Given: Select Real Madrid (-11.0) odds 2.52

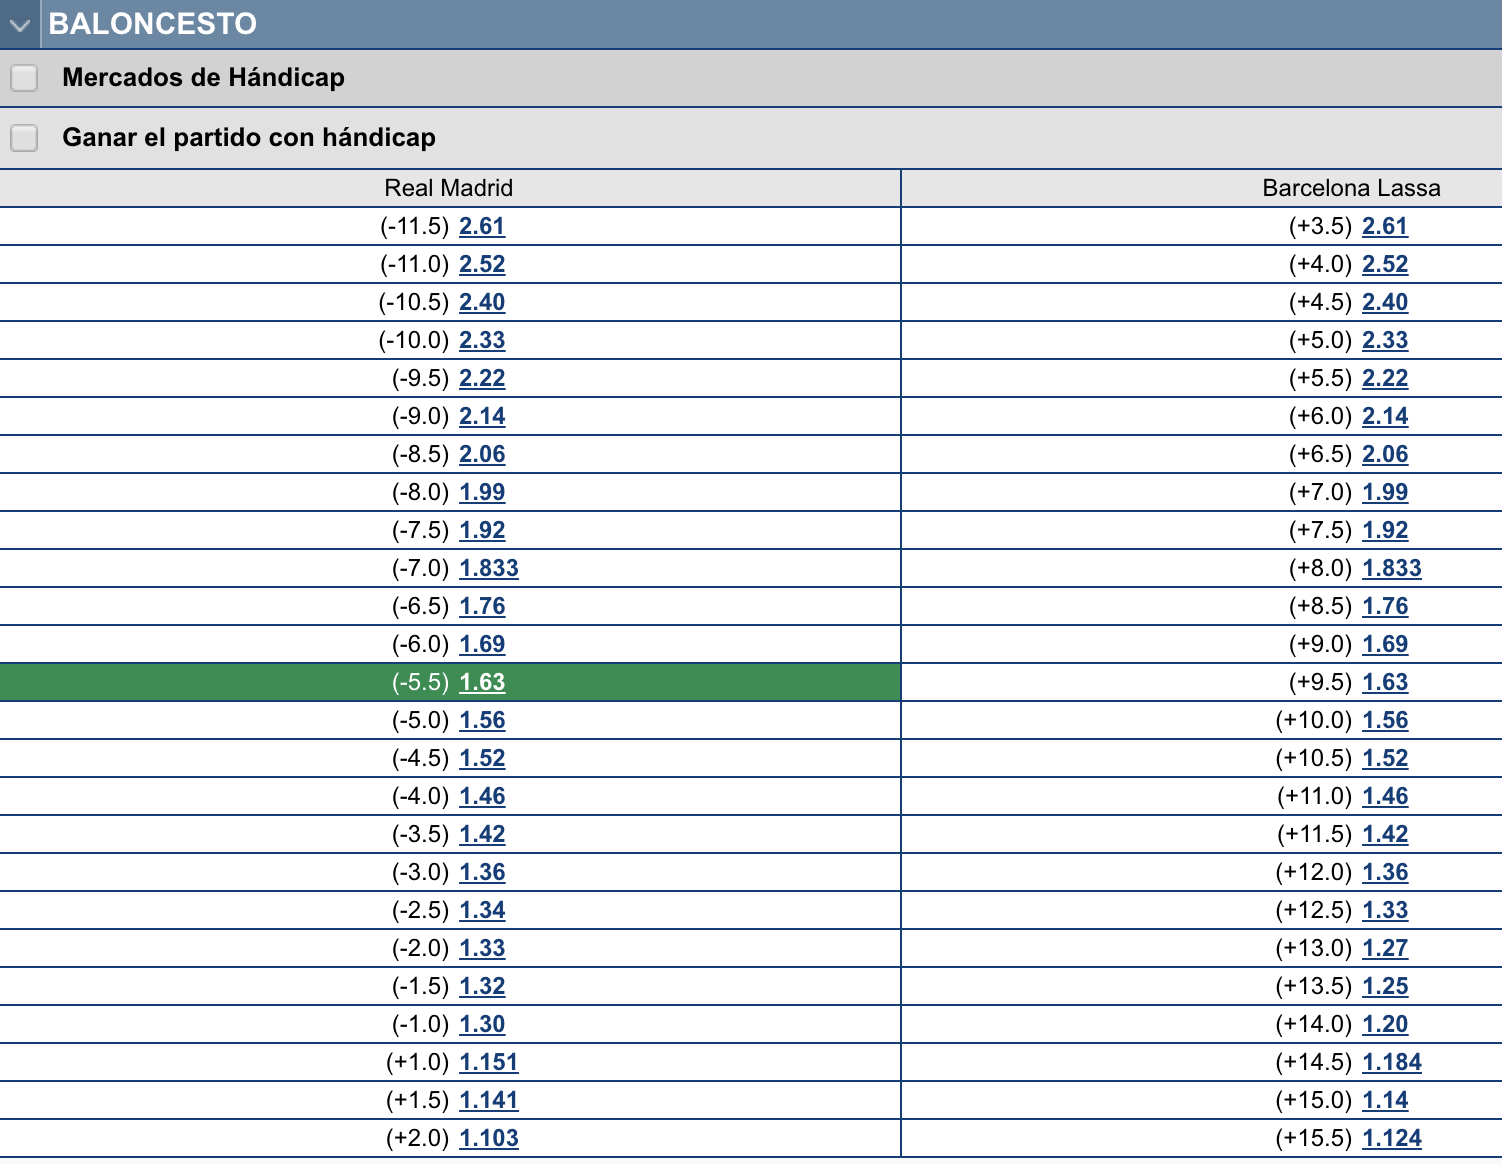Looking at the screenshot, I should click(482, 264).
